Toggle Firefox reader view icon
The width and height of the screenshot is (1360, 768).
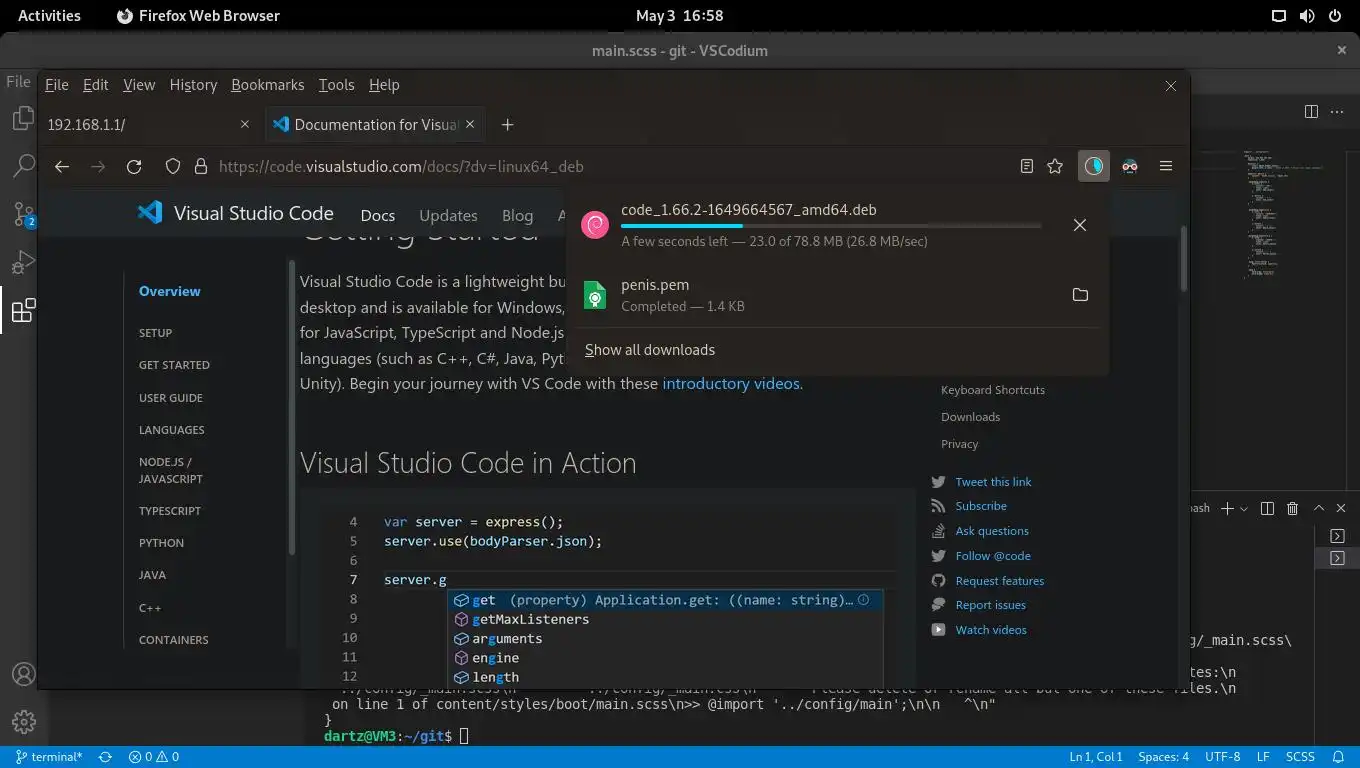(x=1027, y=166)
